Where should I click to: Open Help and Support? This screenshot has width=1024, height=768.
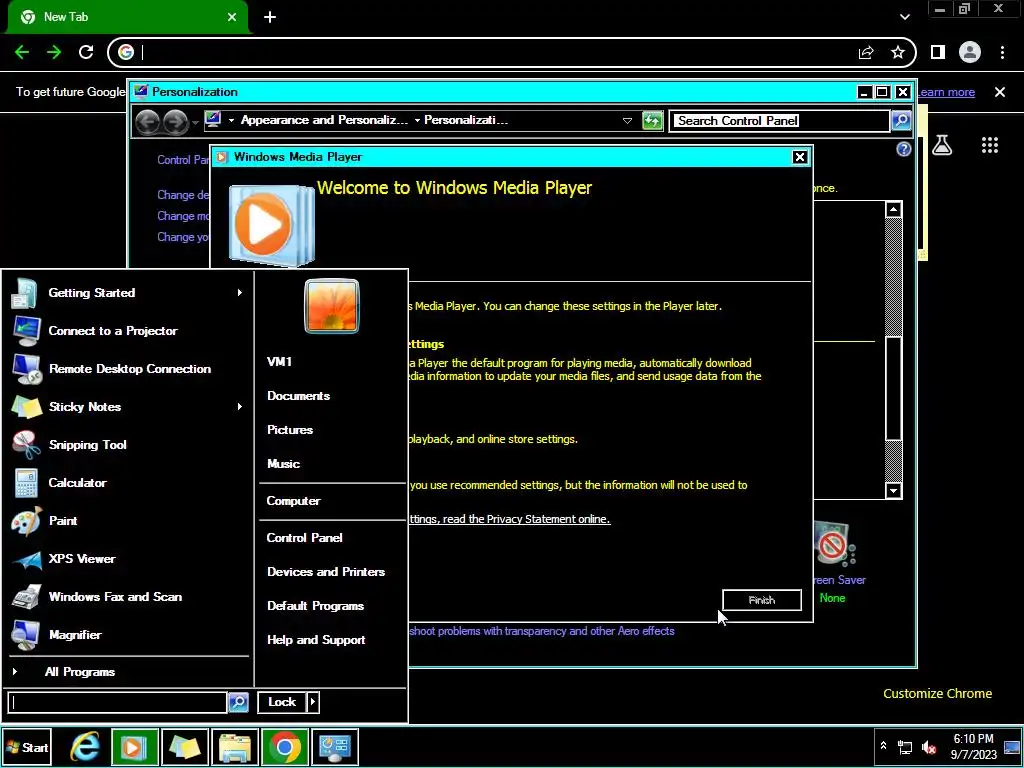point(316,640)
